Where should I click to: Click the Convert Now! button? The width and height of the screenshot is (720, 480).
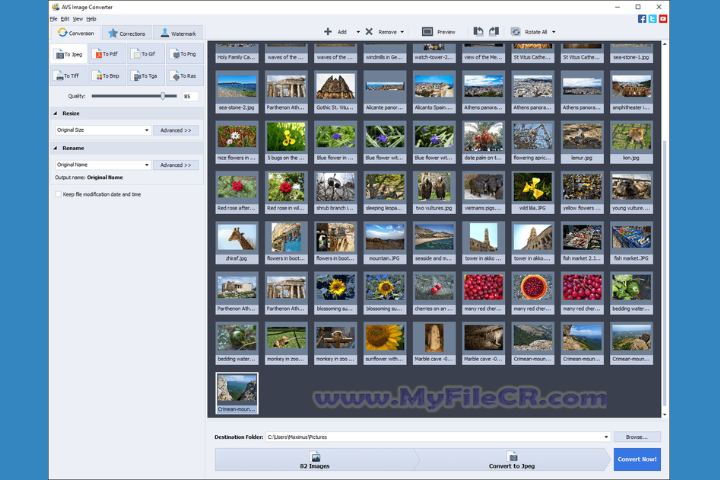tap(637, 459)
